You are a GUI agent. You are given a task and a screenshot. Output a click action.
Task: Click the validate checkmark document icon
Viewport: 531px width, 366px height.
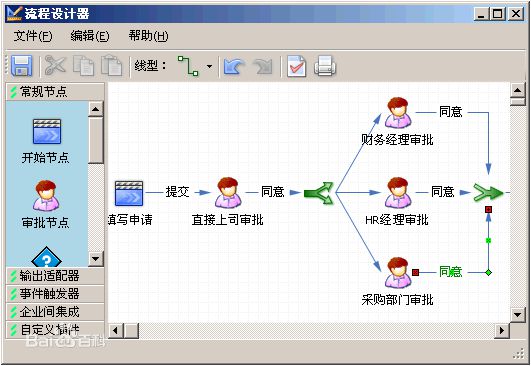pyautogui.click(x=297, y=66)
